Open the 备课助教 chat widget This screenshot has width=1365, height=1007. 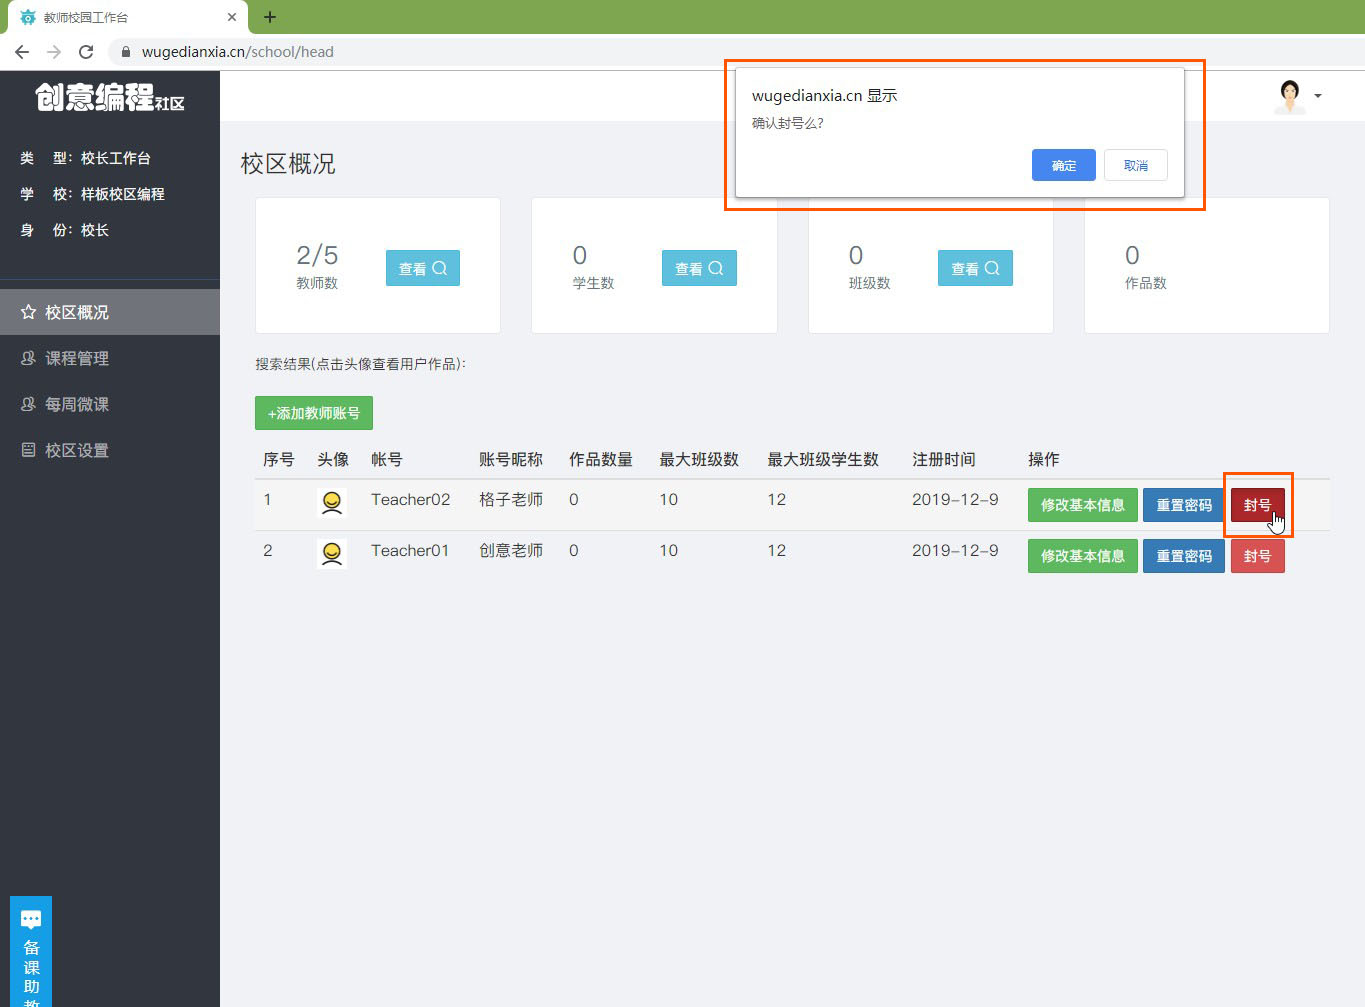[31, 952]
